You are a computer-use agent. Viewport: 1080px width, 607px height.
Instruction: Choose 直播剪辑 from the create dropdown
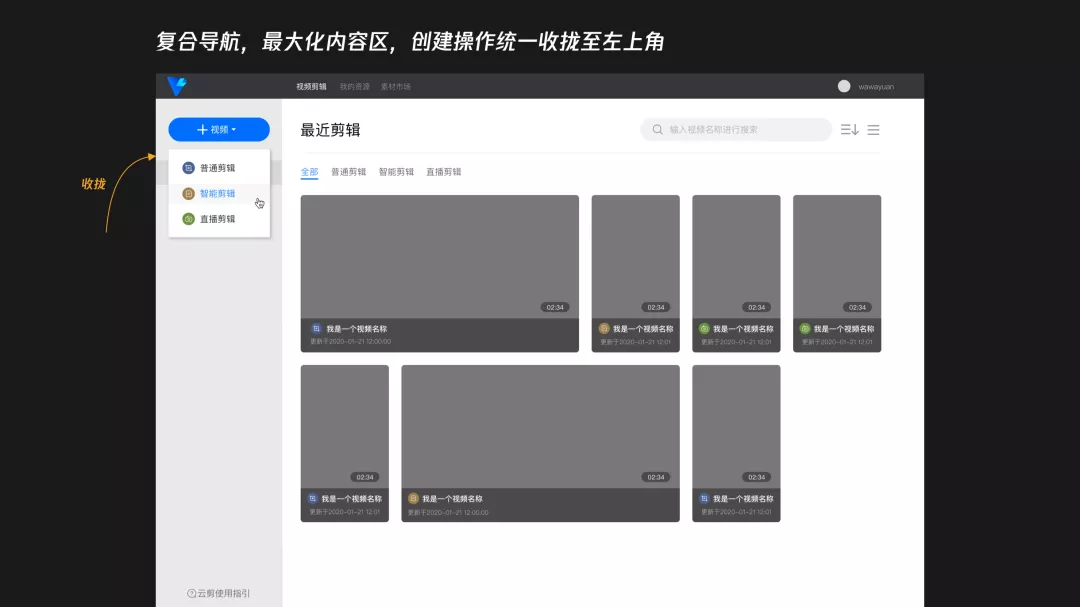pyautogui.click(x=219, y=219)
